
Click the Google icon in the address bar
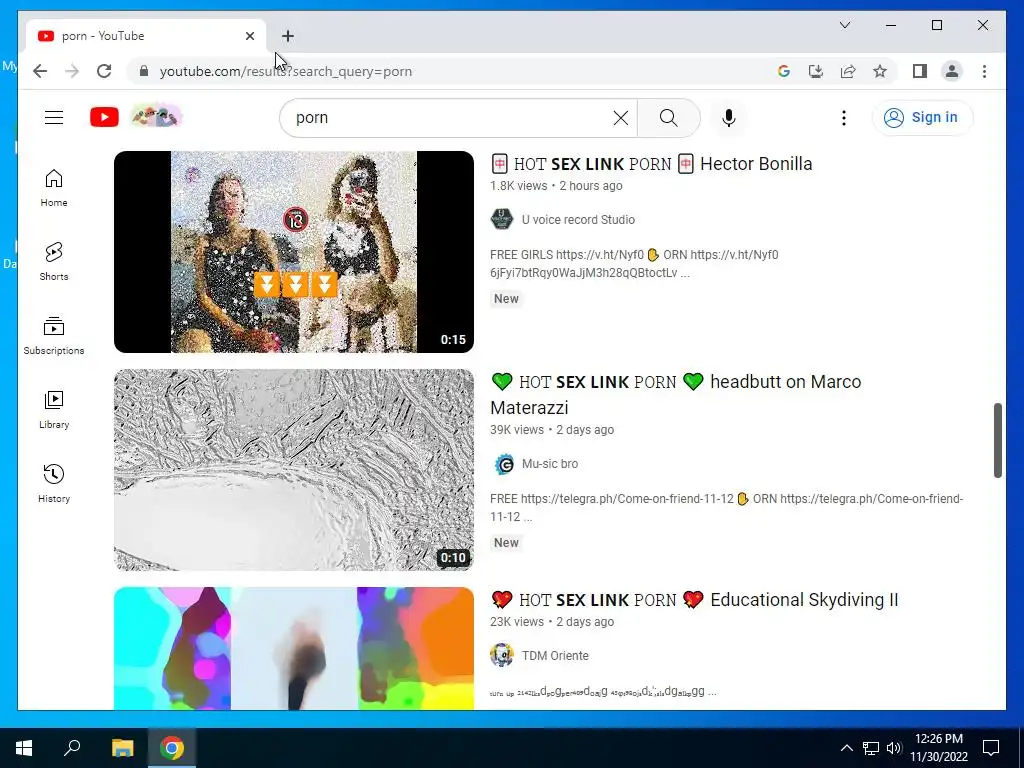coord(784,71)
